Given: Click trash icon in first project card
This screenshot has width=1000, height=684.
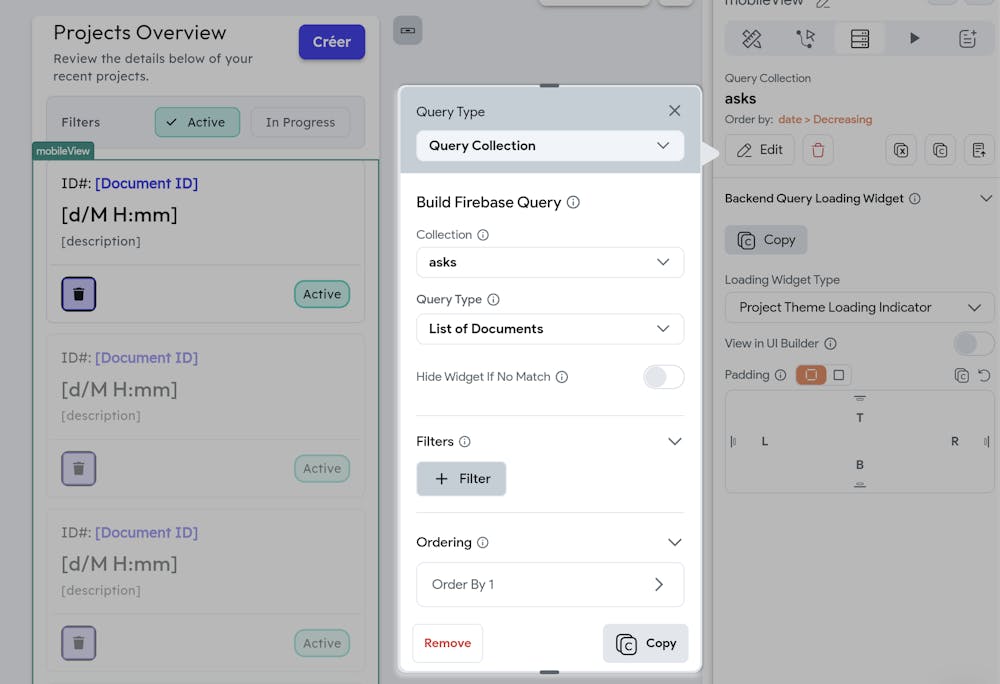Looking at the screenshot, I should (78, 295).
